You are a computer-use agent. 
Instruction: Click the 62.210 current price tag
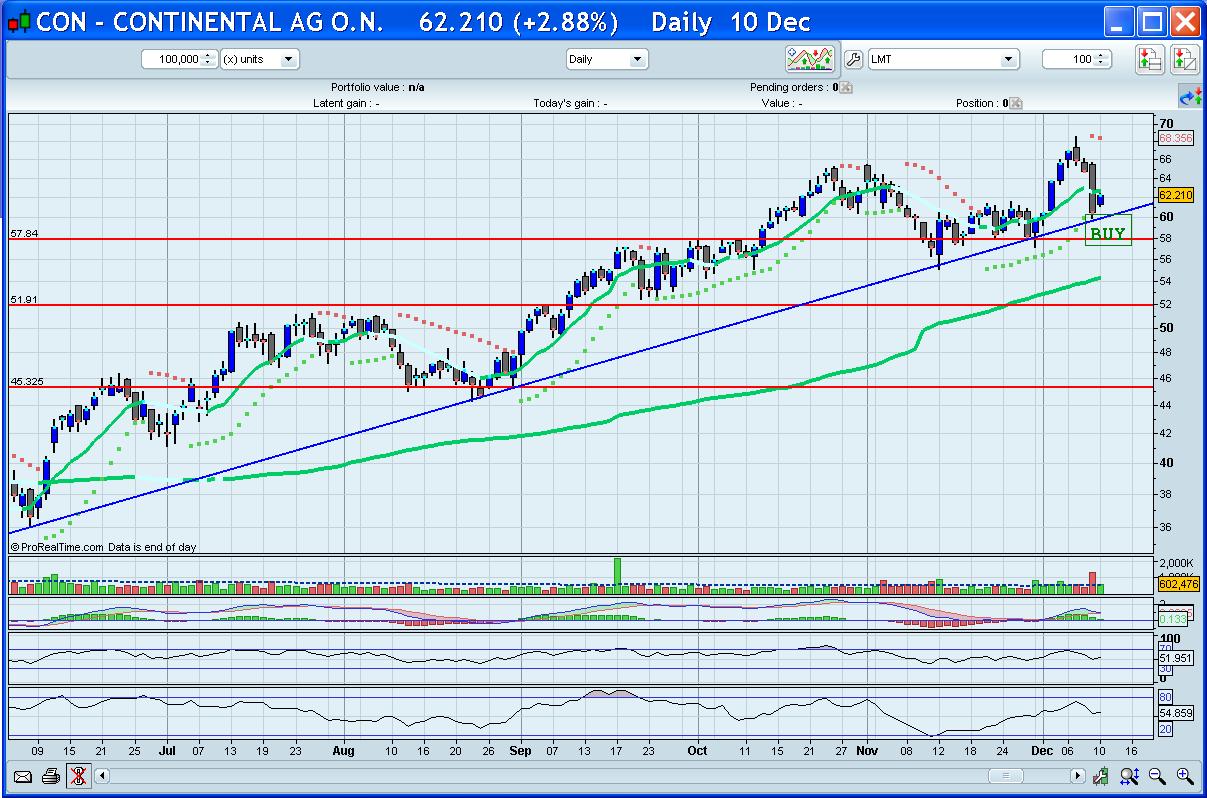click(1174, 194)
